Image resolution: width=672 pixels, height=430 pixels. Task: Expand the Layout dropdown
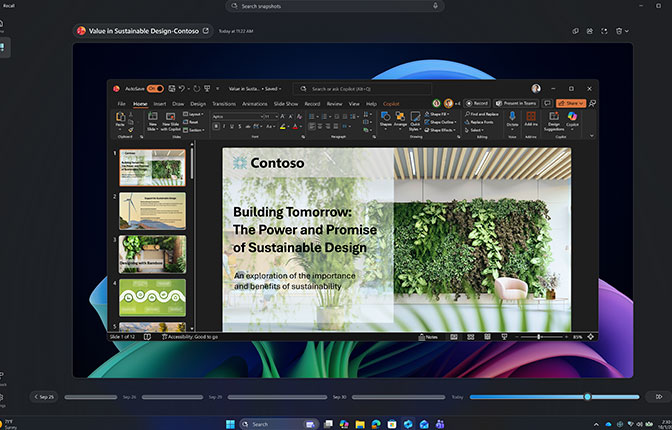click(194, 114)
